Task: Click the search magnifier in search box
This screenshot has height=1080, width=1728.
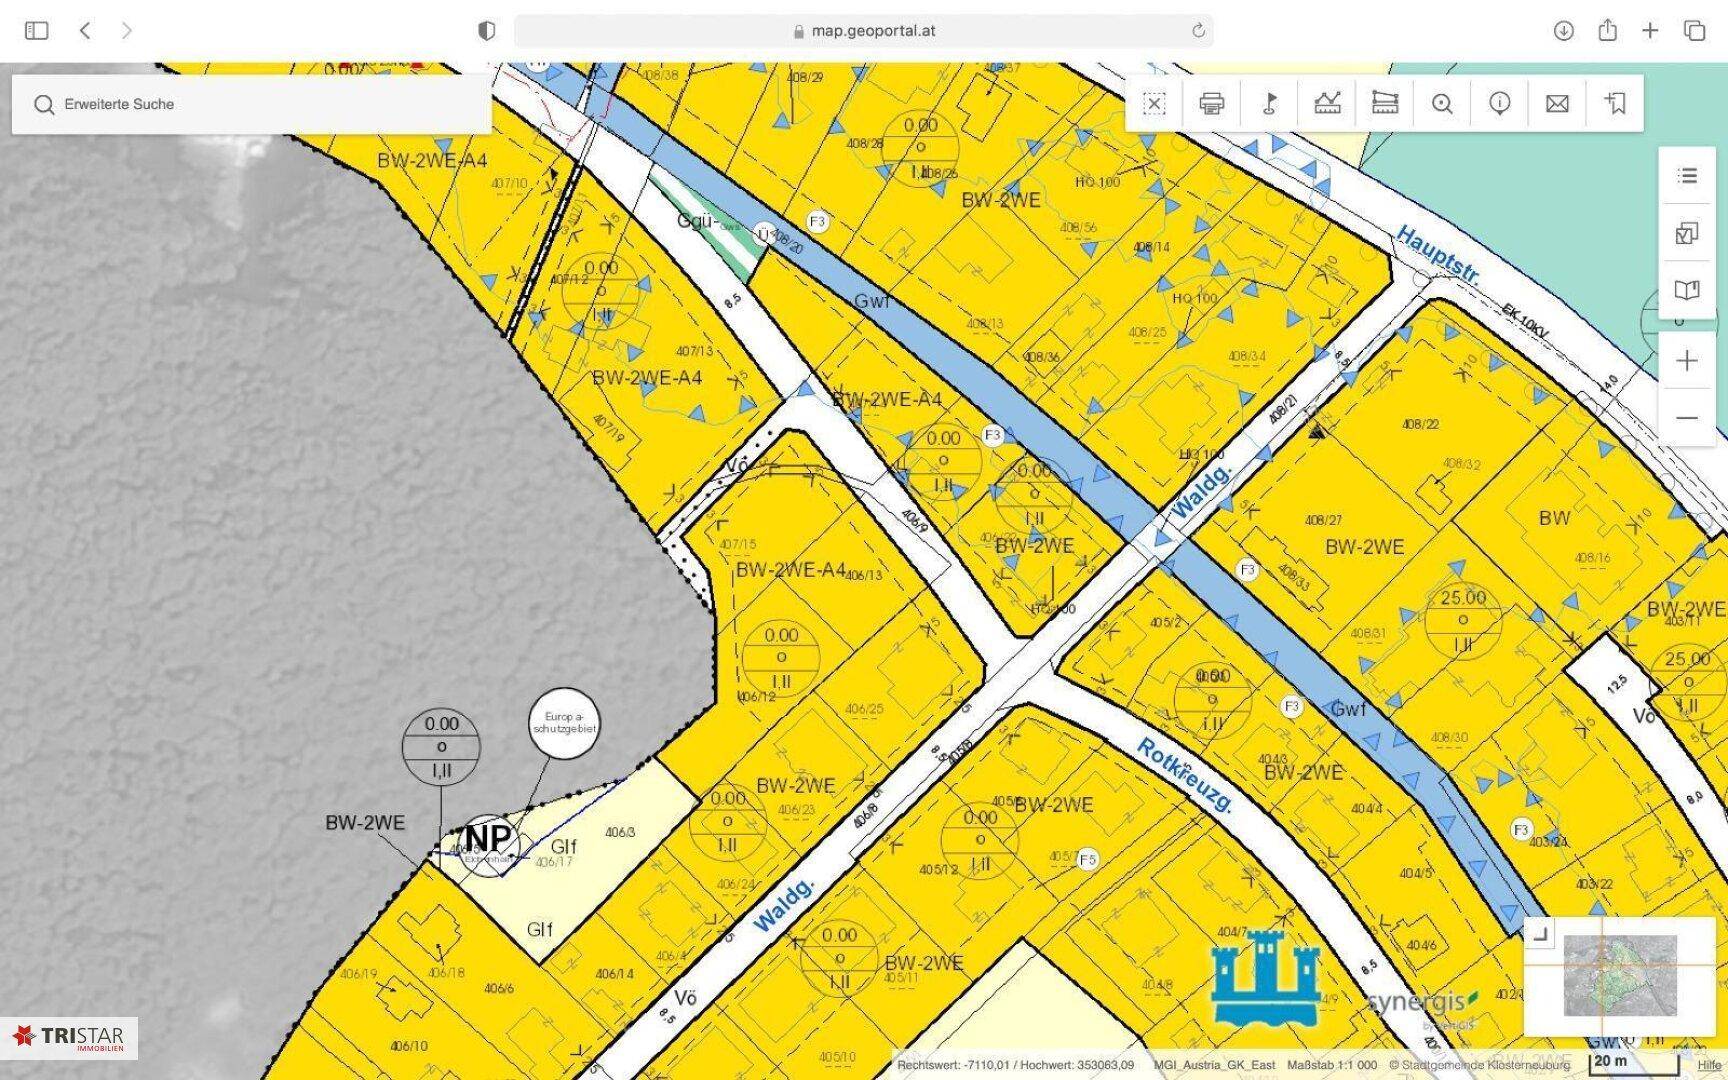Action: click(43, 104)
